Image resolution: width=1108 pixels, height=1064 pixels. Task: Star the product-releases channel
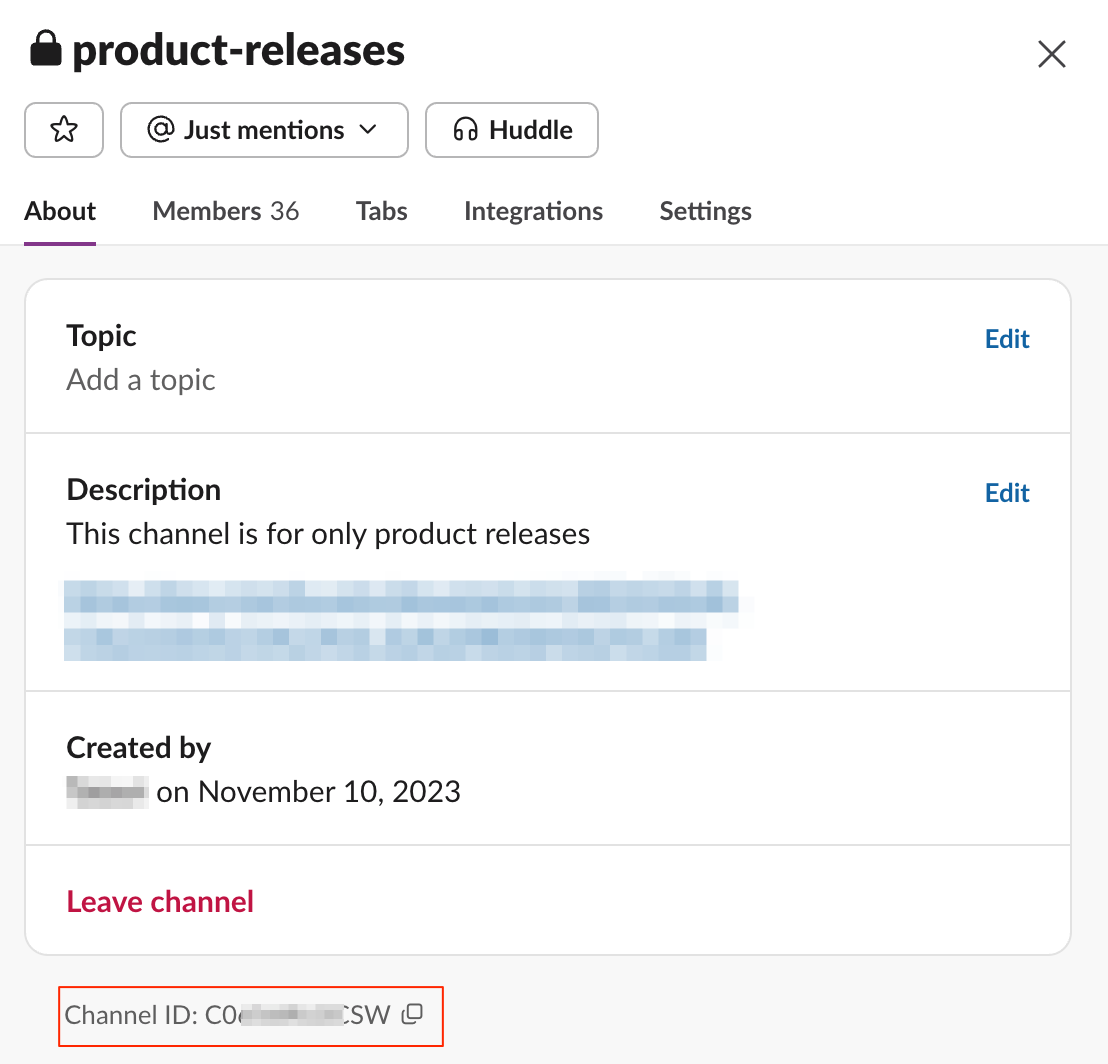[x=64, y=130]
